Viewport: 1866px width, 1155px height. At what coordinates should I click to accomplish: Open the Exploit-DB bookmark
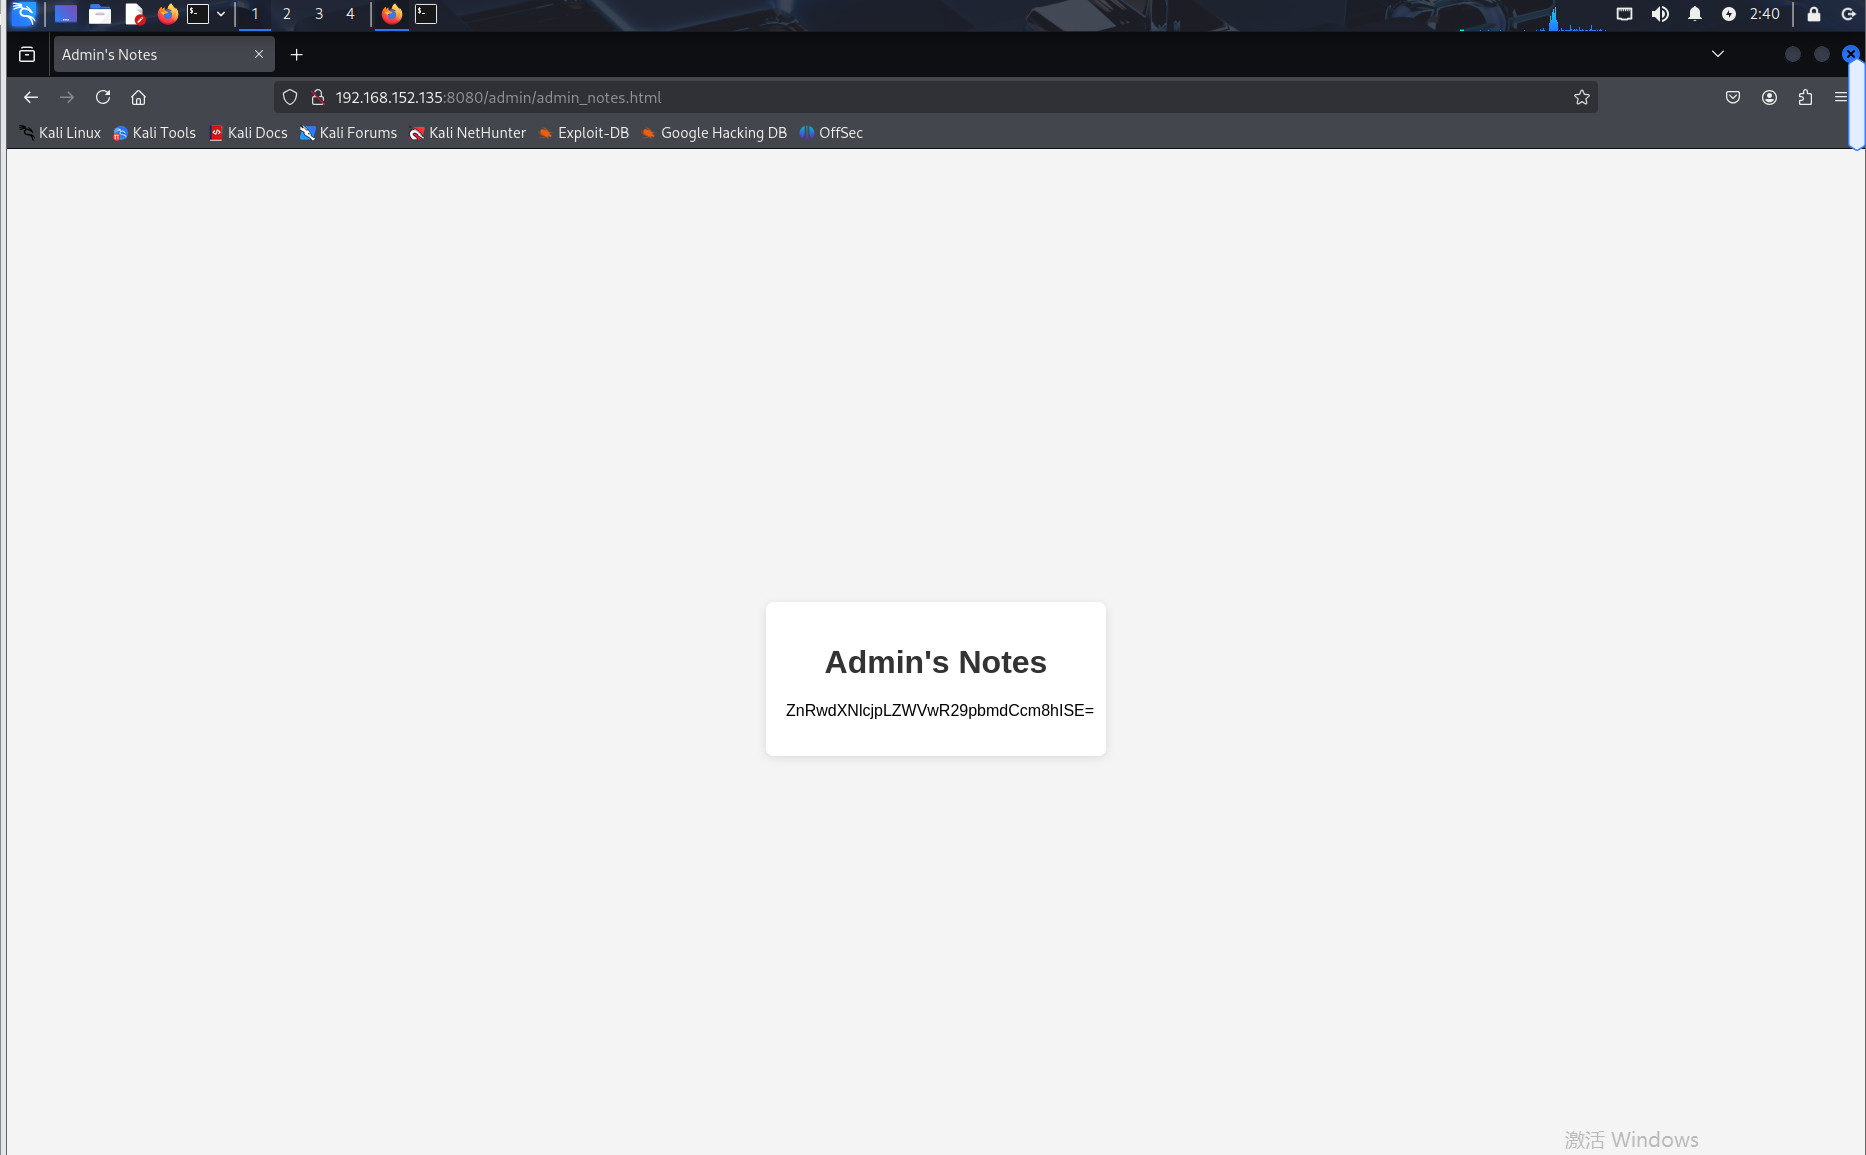(x=584, y=133)
